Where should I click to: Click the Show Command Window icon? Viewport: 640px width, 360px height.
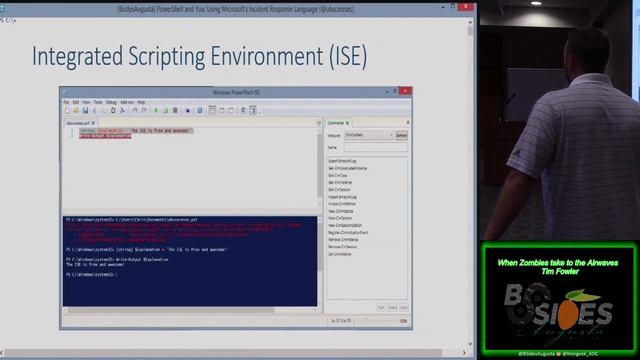(243, 110)
